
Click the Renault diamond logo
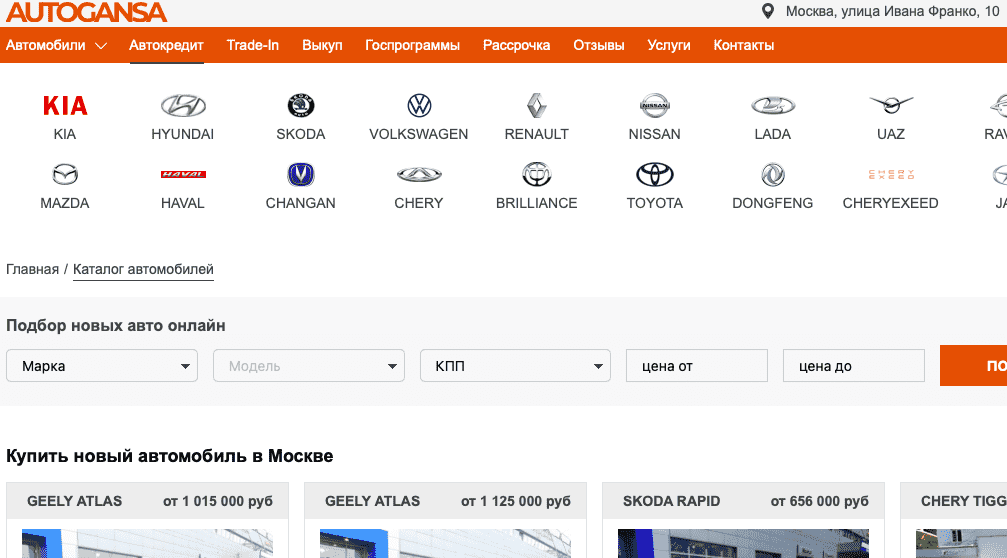(x=537, y=106)
